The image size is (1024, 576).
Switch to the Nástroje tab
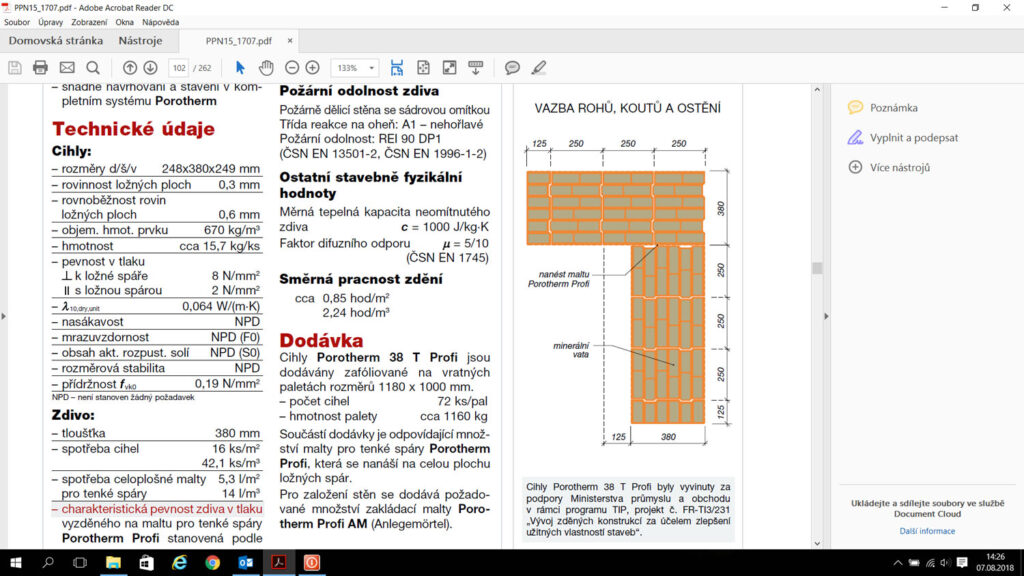point(140,41)
